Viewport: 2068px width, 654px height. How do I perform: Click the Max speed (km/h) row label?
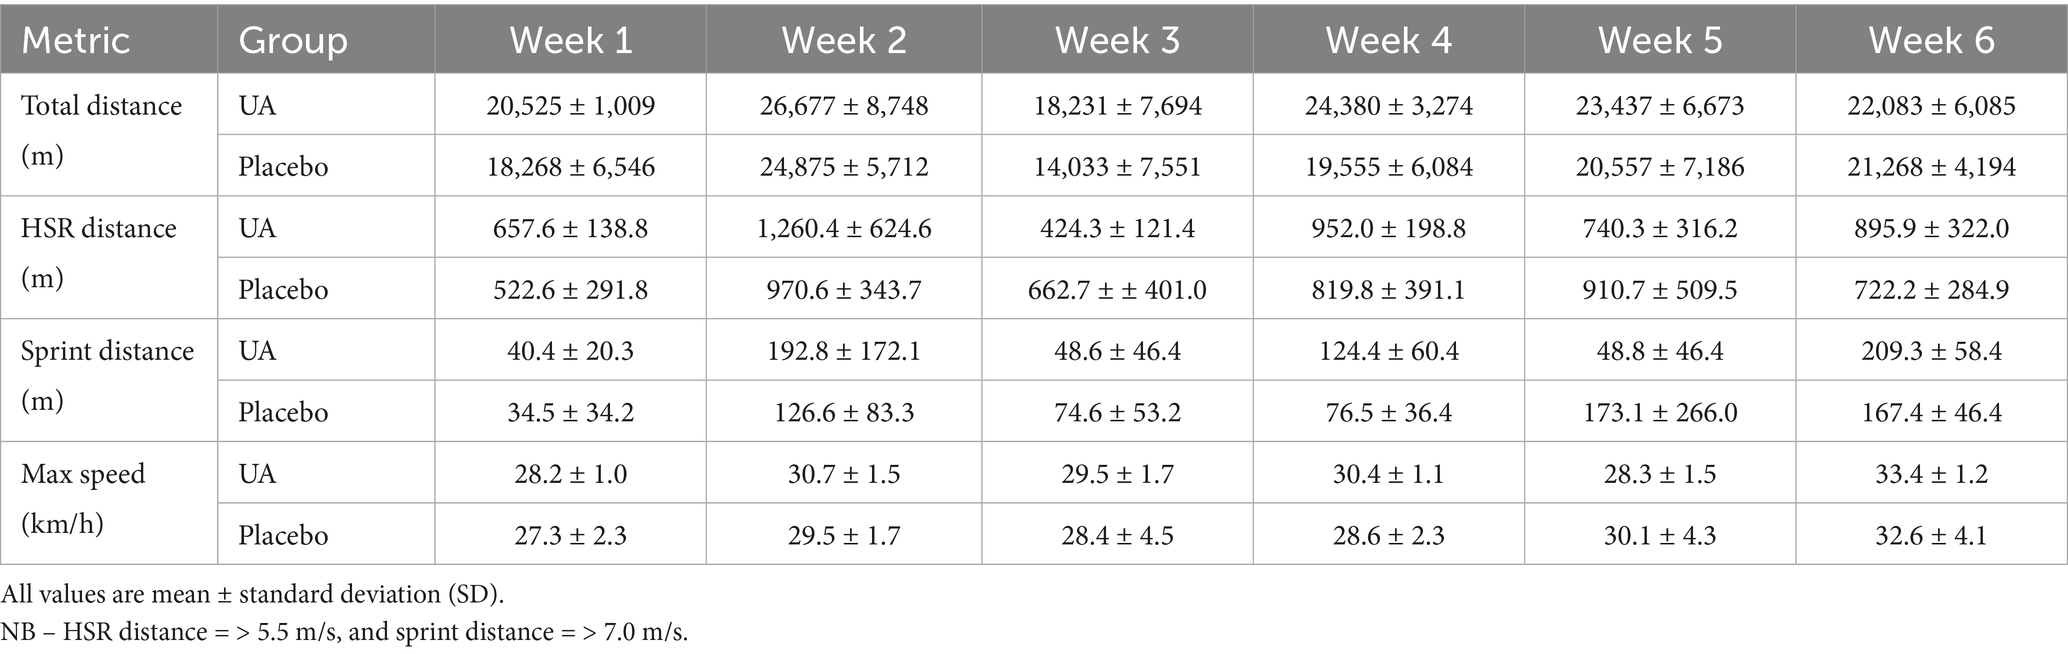(83, 498)
